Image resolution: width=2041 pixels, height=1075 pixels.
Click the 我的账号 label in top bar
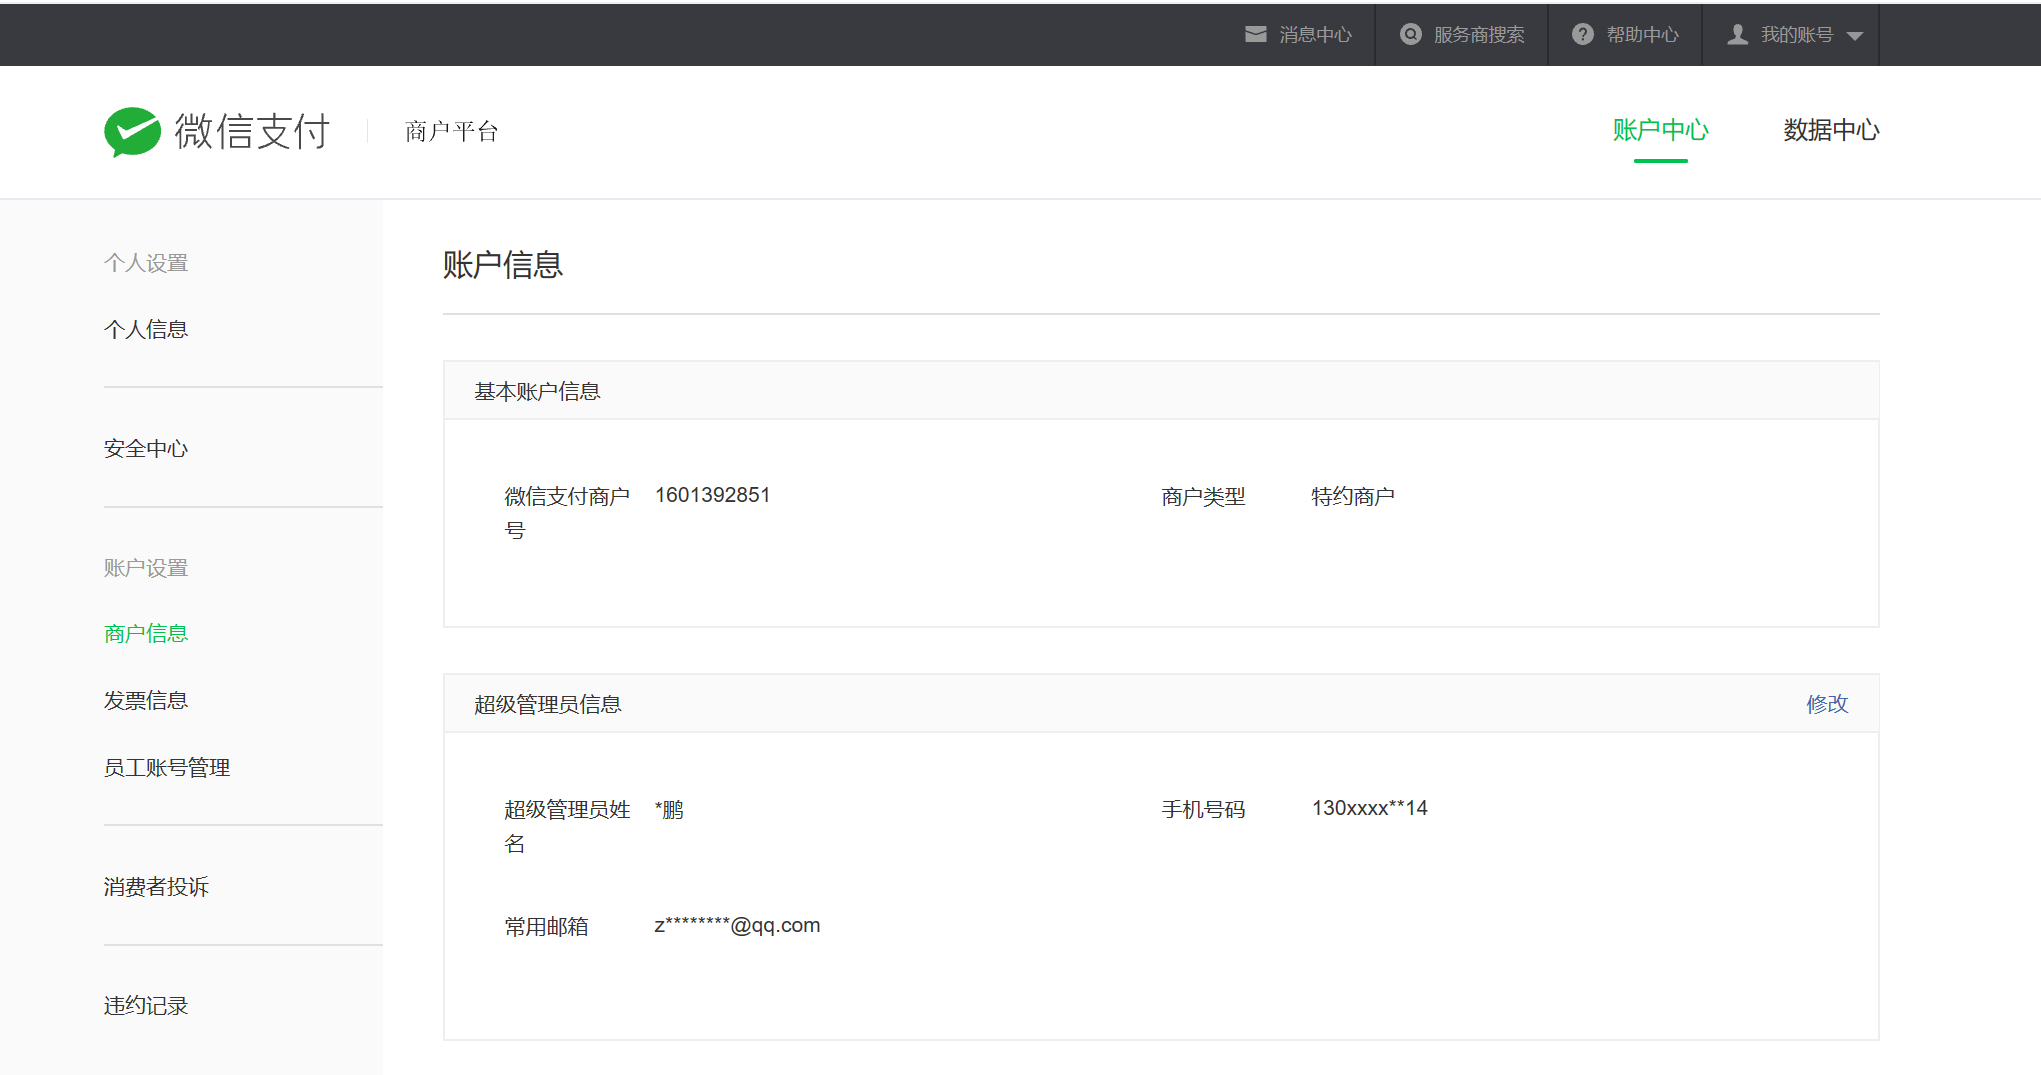point(1796,35)
